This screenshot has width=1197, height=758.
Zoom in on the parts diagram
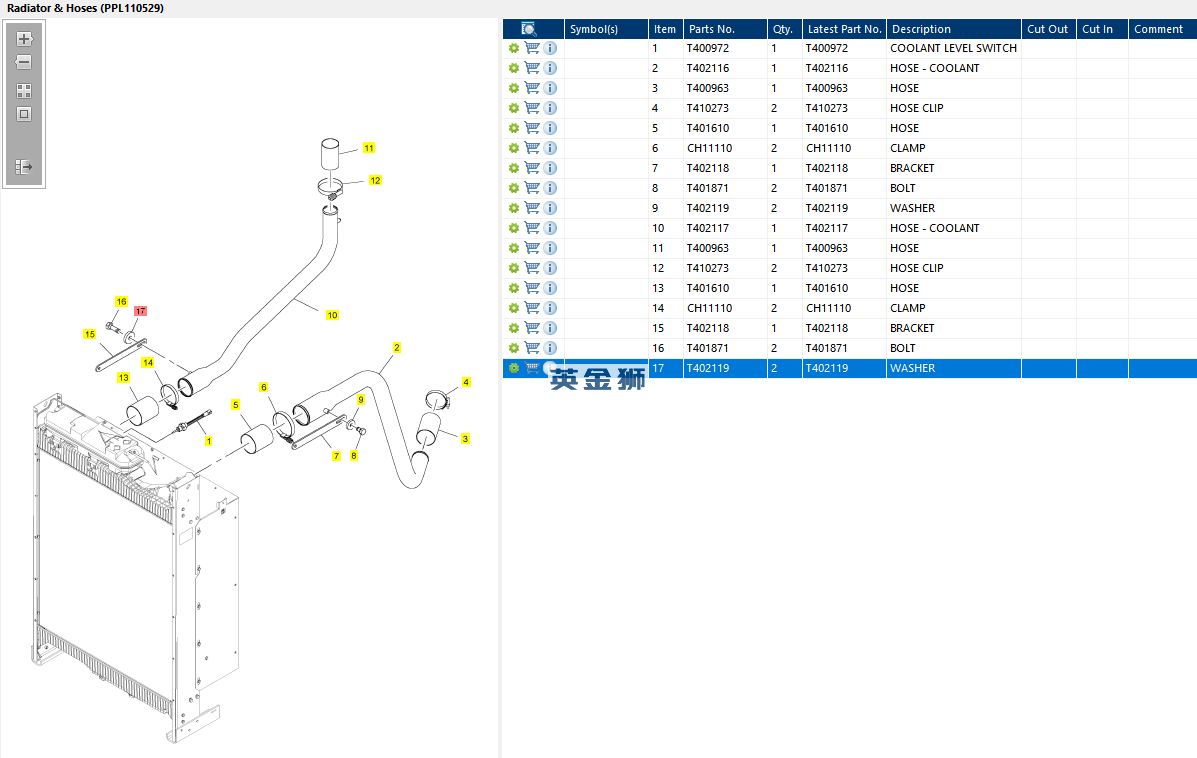(x=24, y=39)
